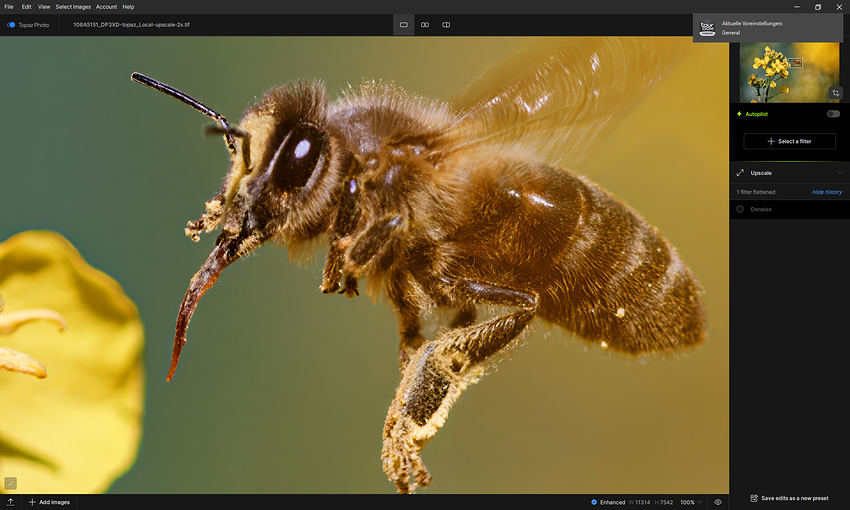This screenshot has width=850, height=510.
Task: Toggle the Autopilot switch
Action: pyautogui.click(x=833, y=114)
